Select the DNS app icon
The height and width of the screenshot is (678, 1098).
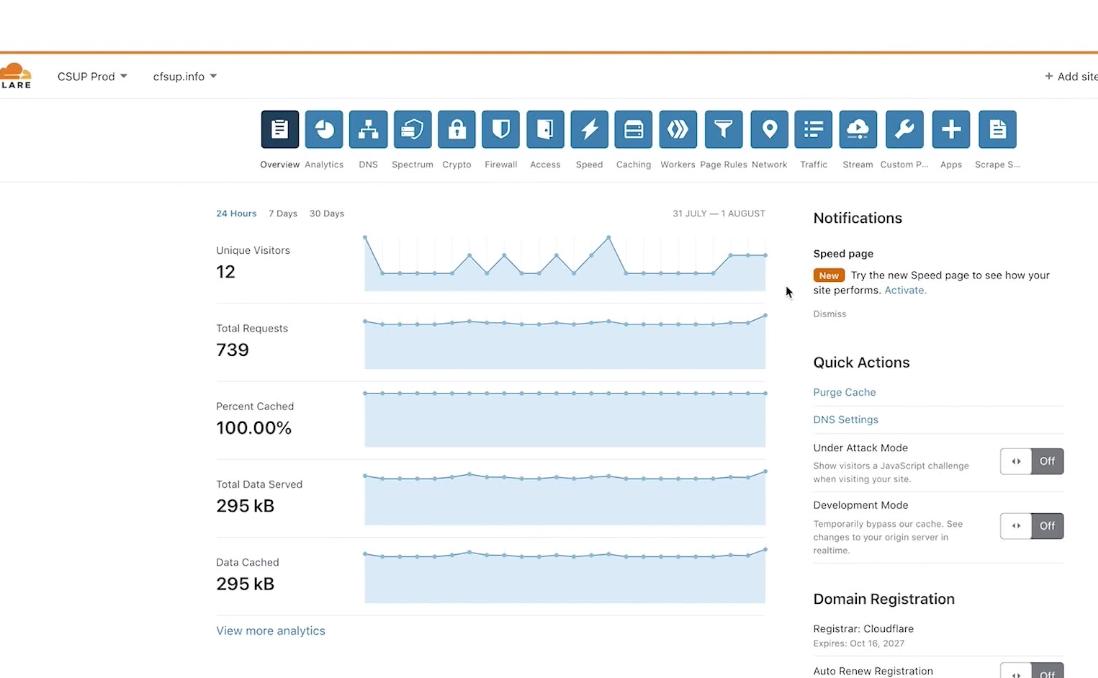coord(368,128)
